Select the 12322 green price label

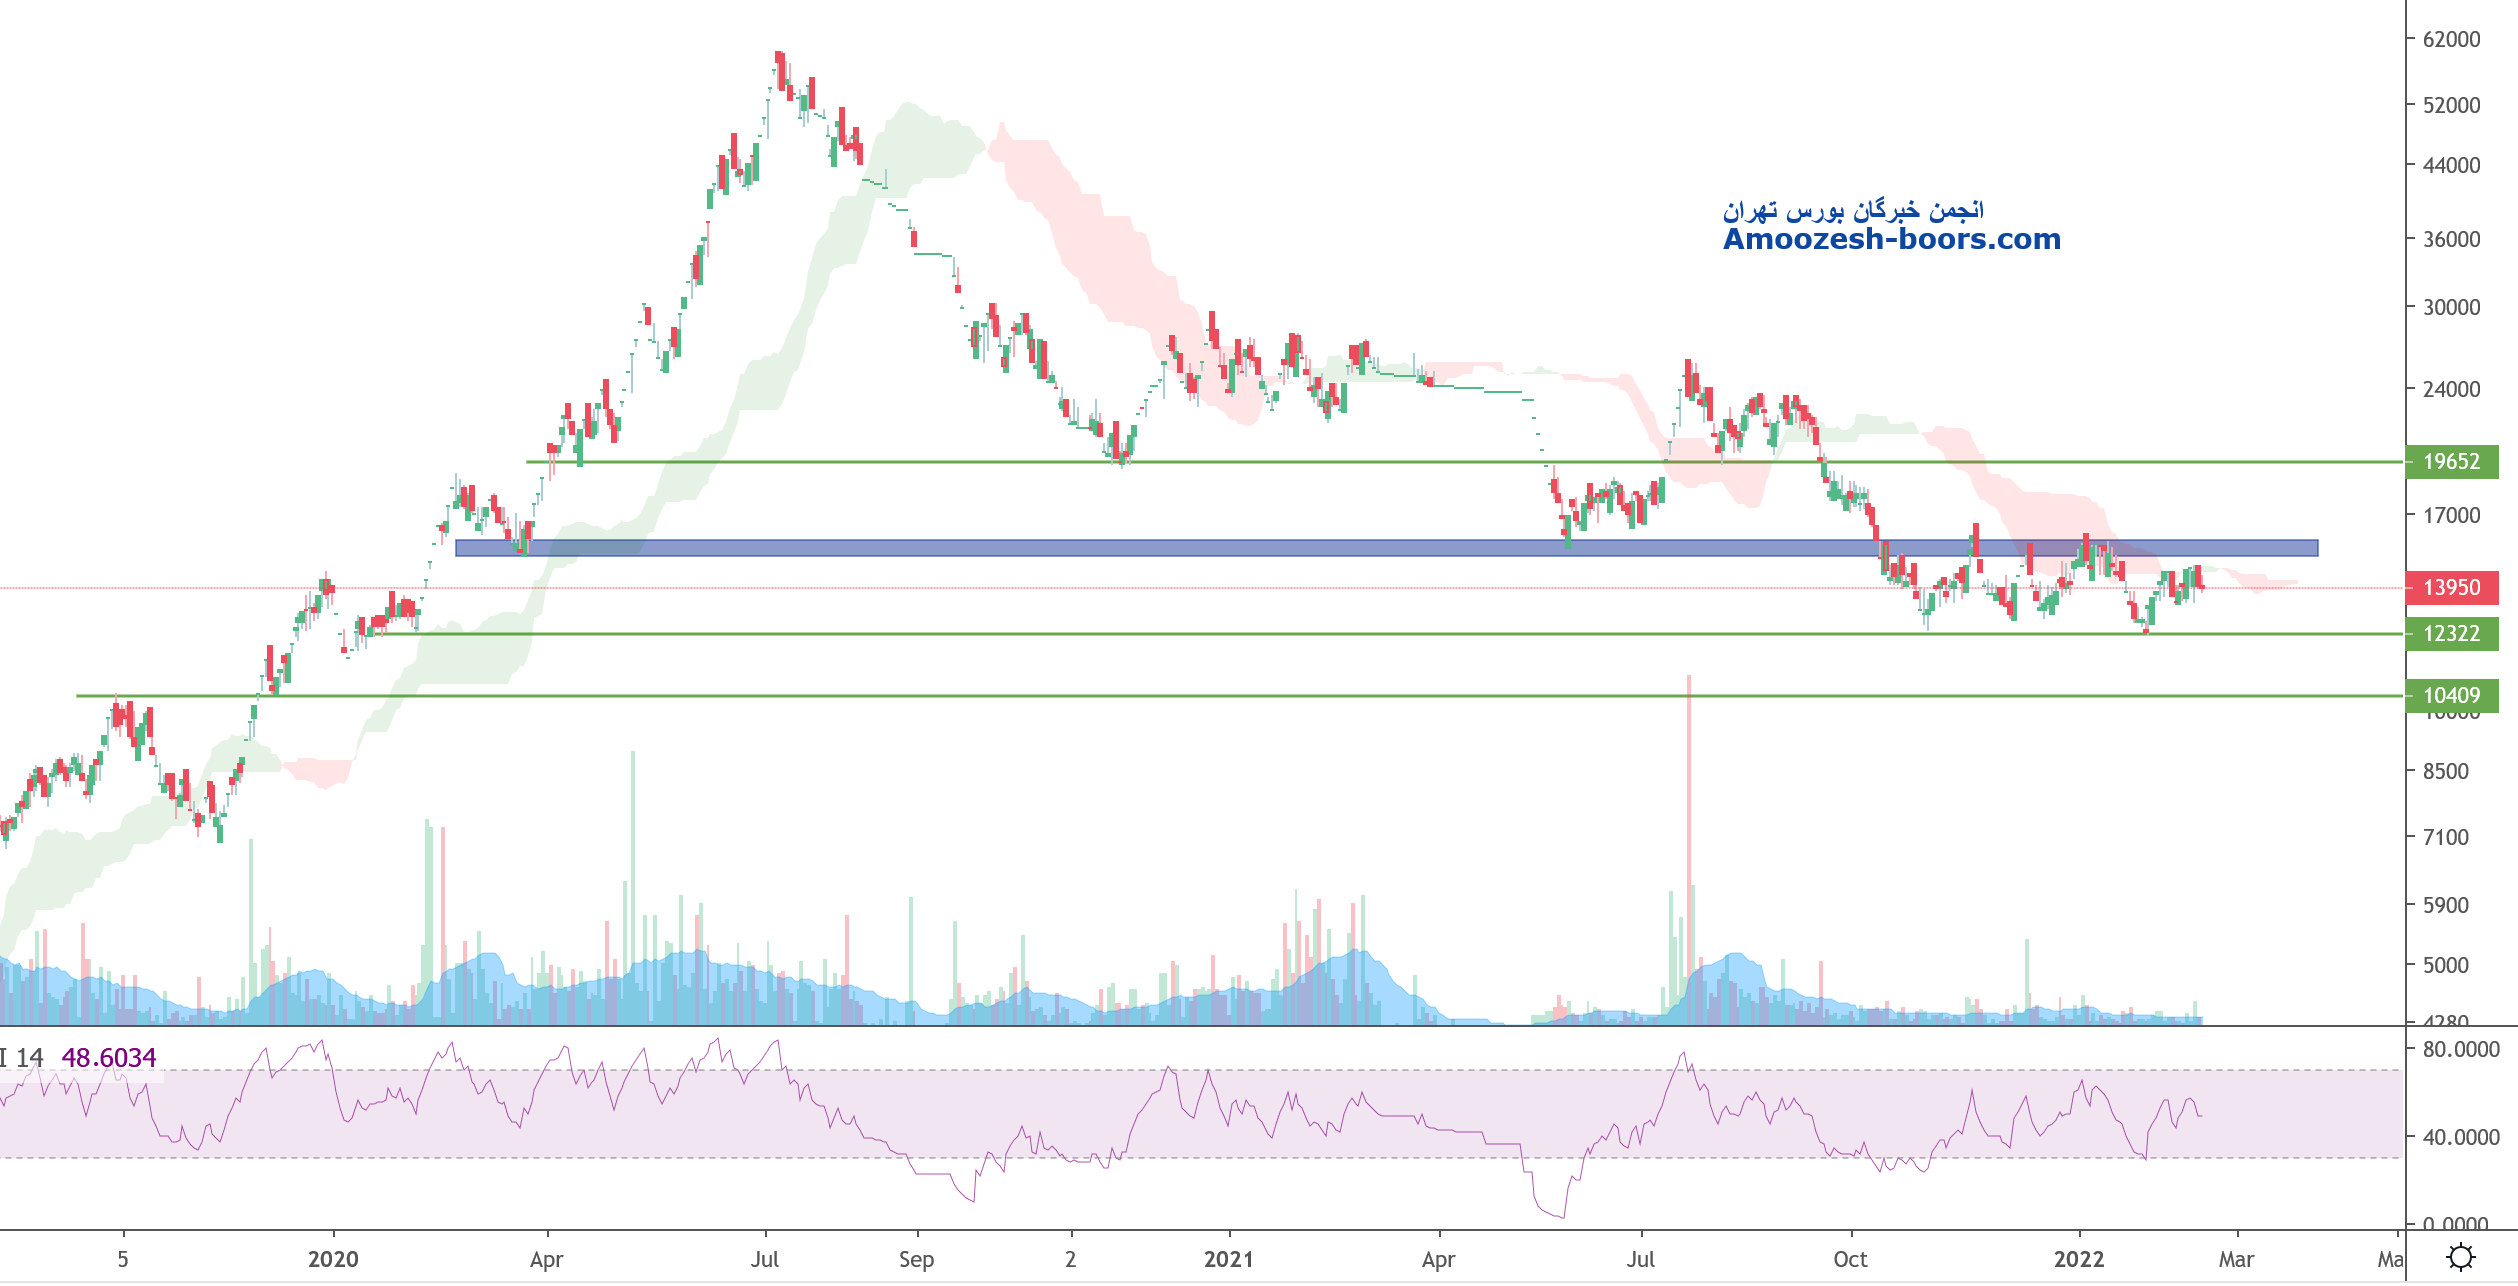2451,634
